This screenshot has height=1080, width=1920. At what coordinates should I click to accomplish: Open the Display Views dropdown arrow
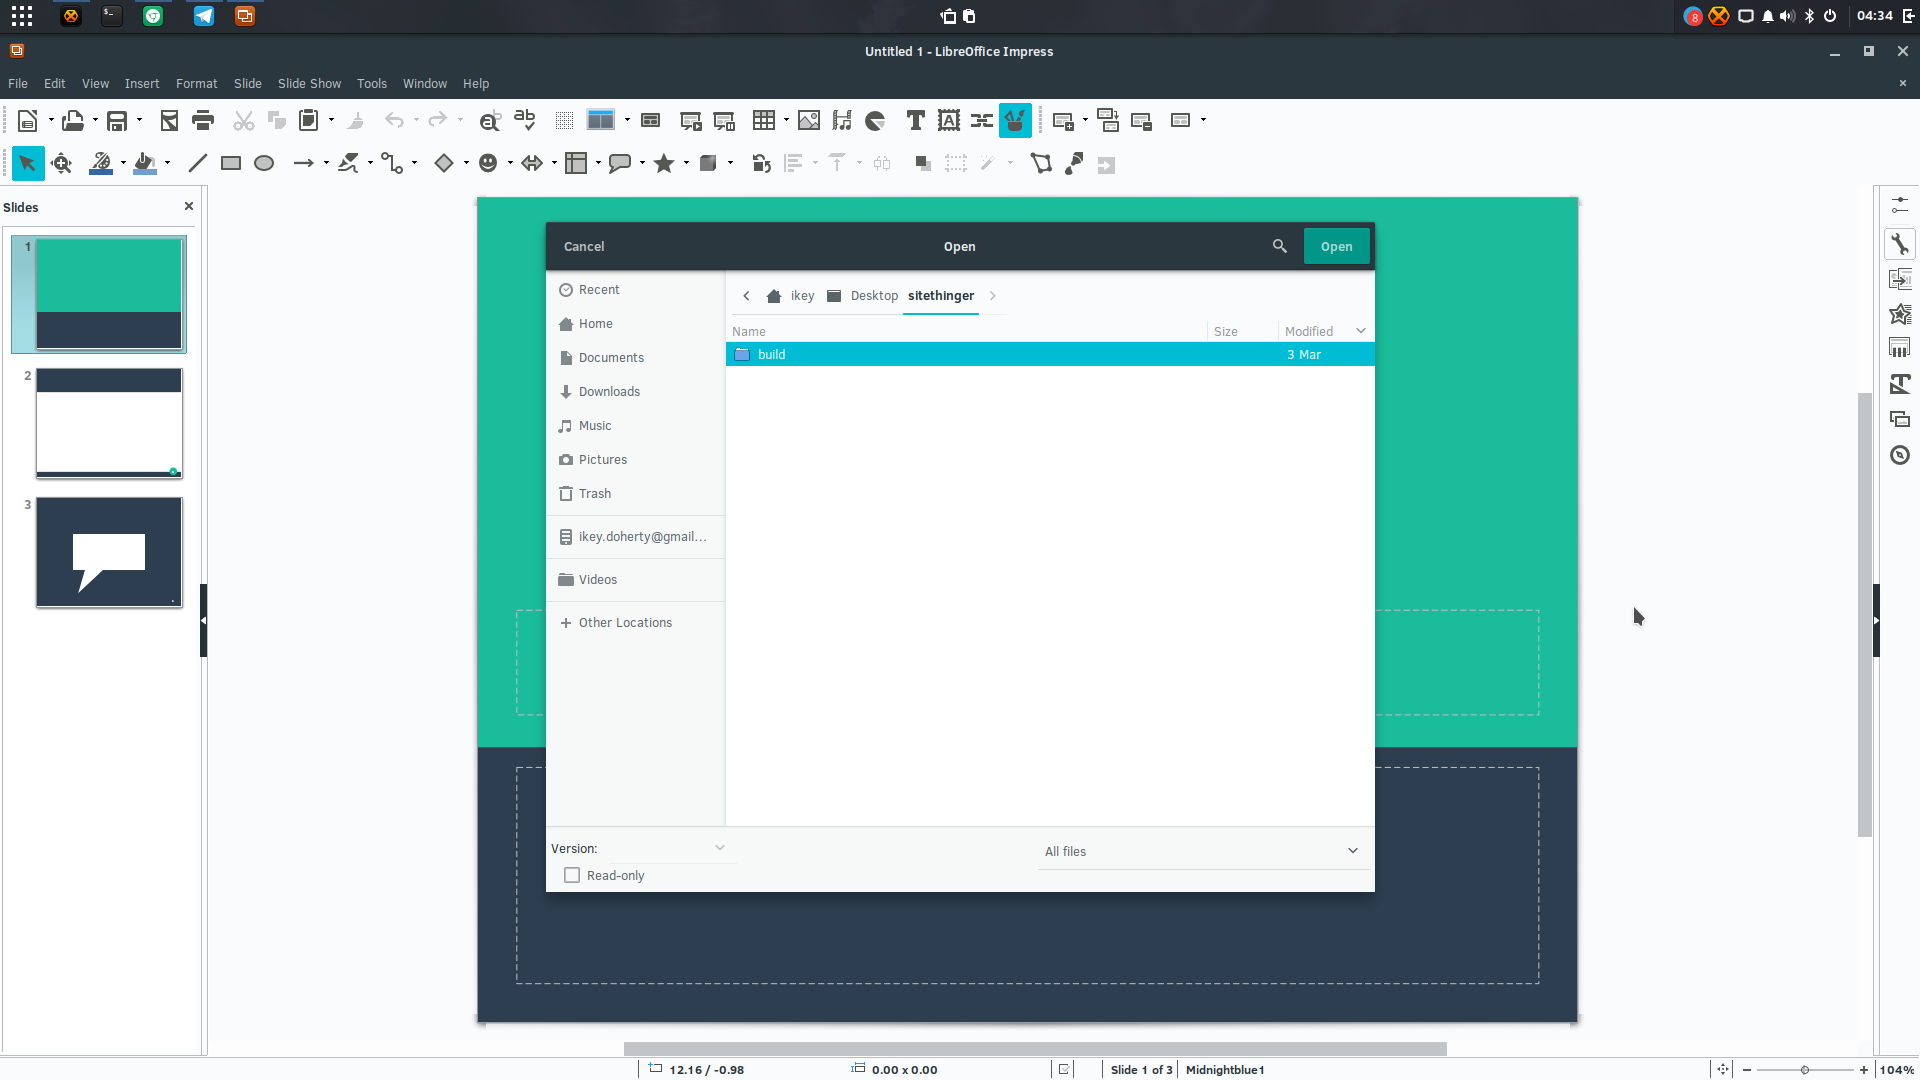[627, 121]
